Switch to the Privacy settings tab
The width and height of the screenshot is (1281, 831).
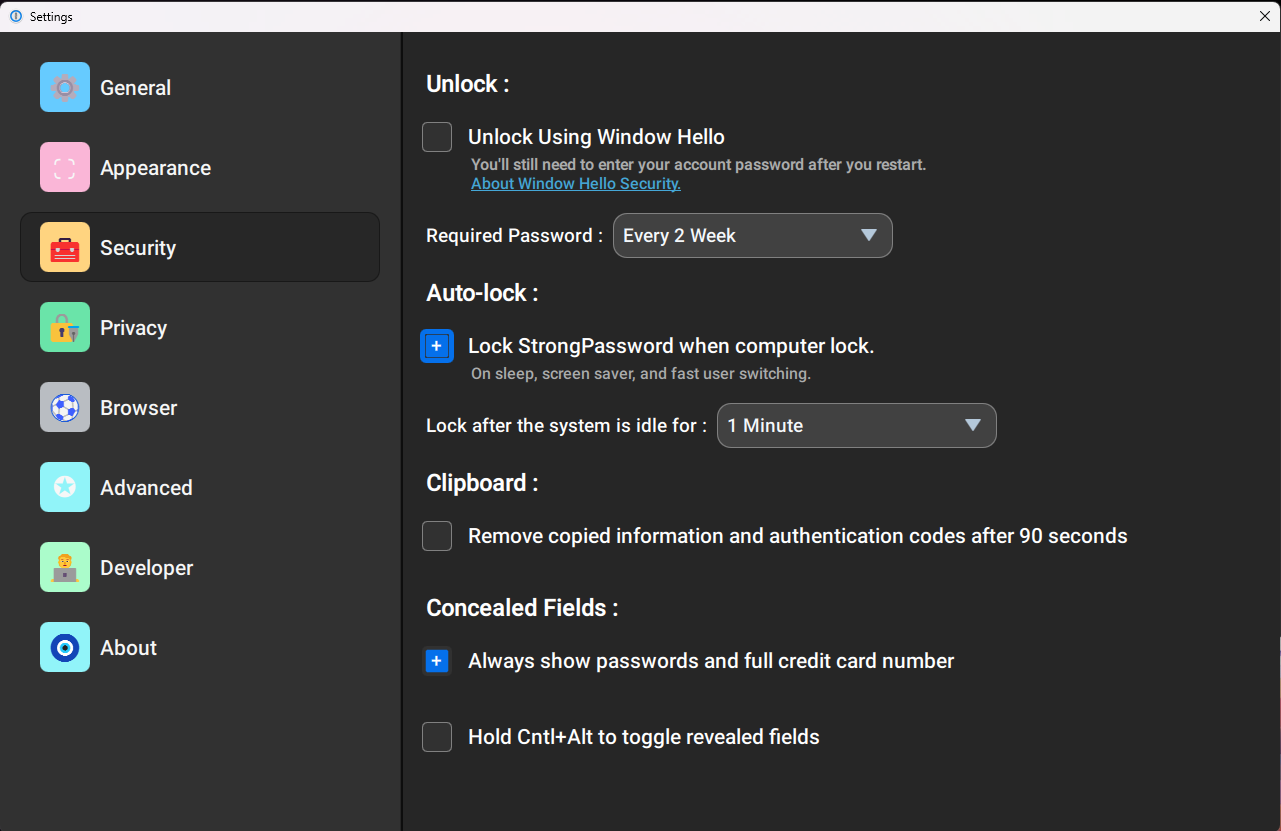133,328
